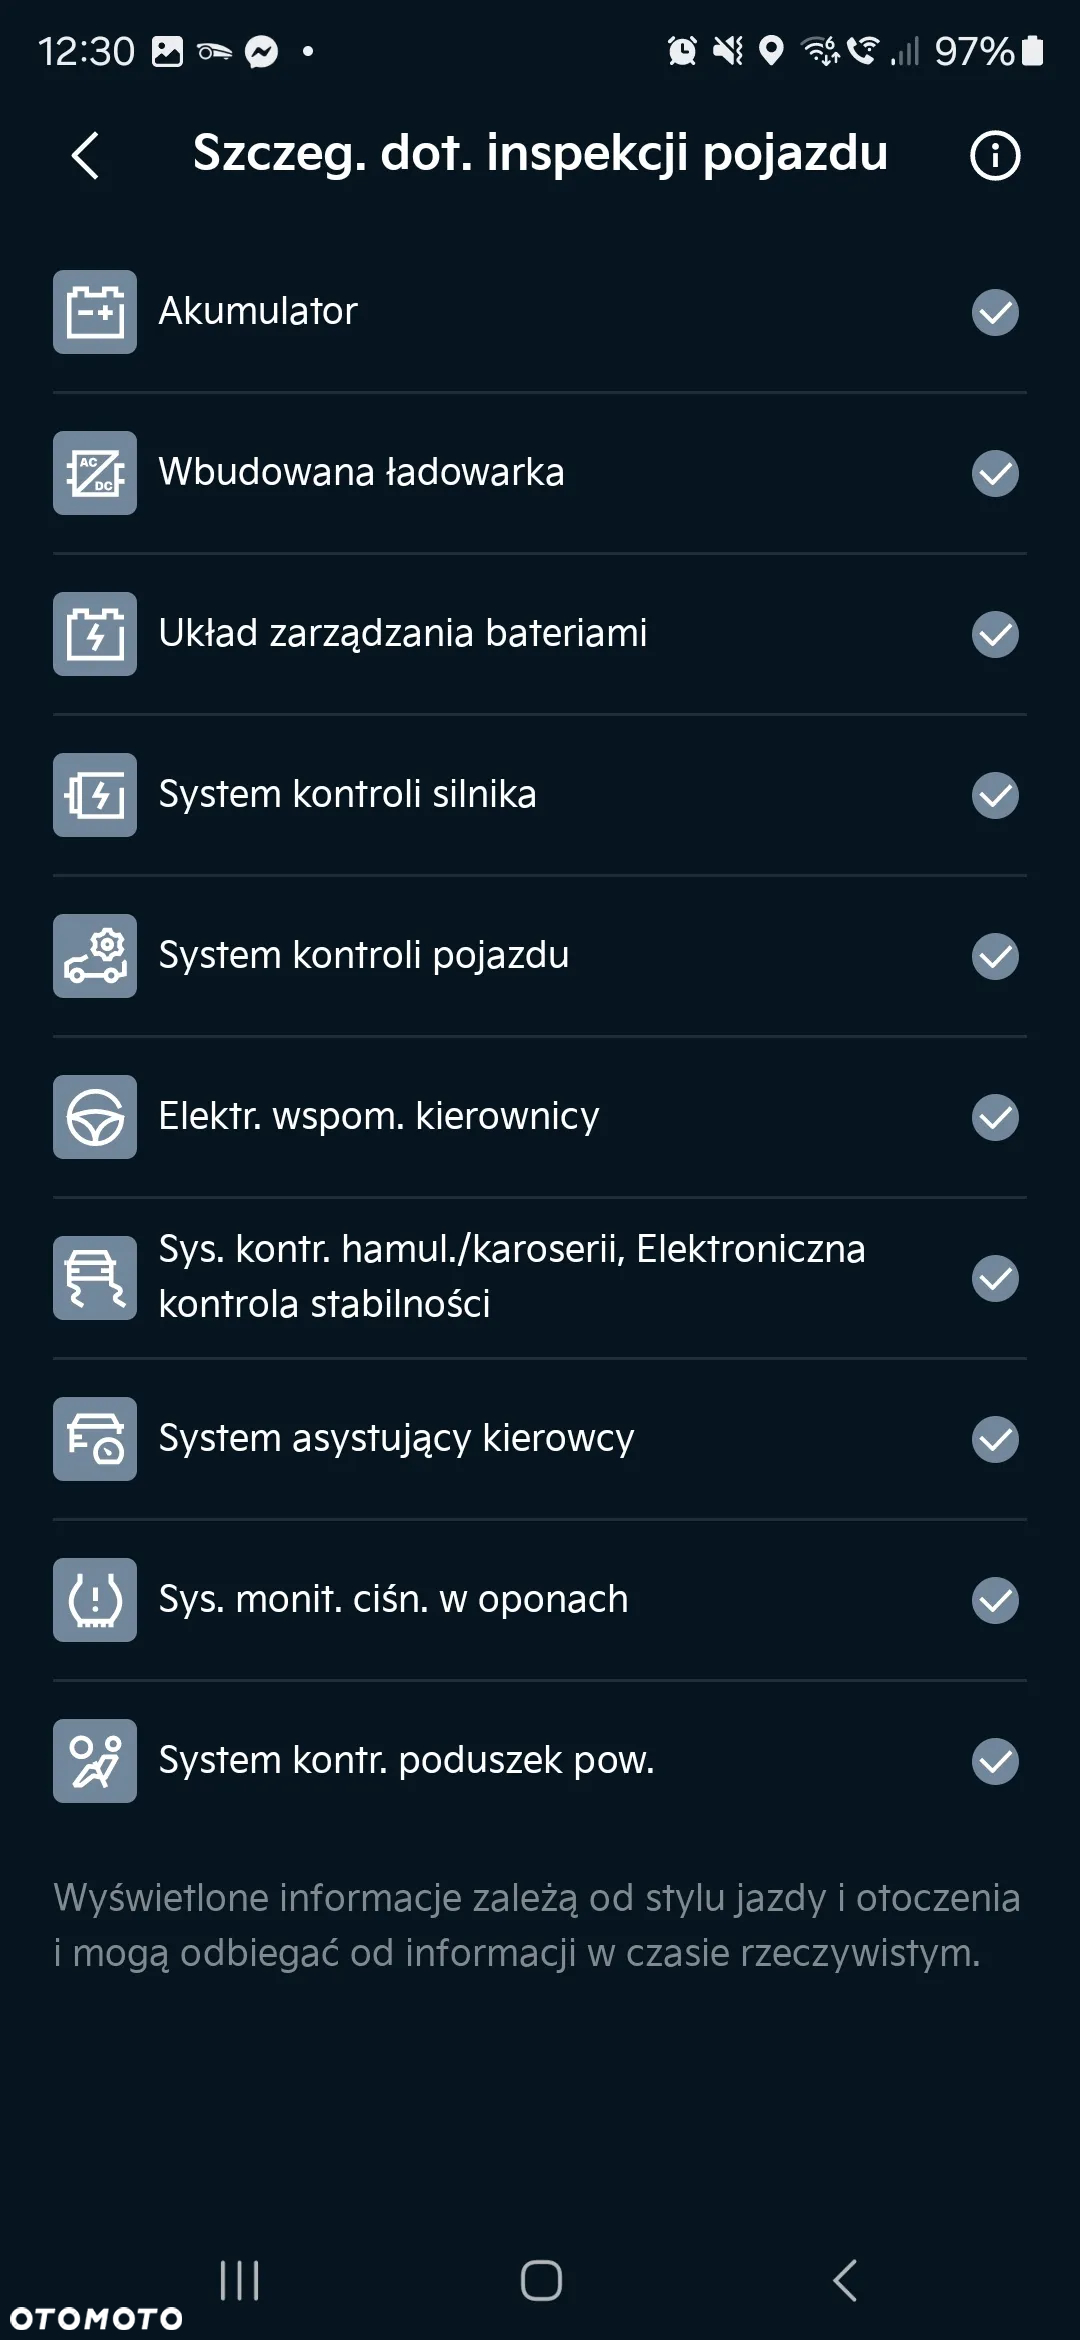Tap the steering wheel icon
The image size is (1080, 2340).
coord(95,1117)
